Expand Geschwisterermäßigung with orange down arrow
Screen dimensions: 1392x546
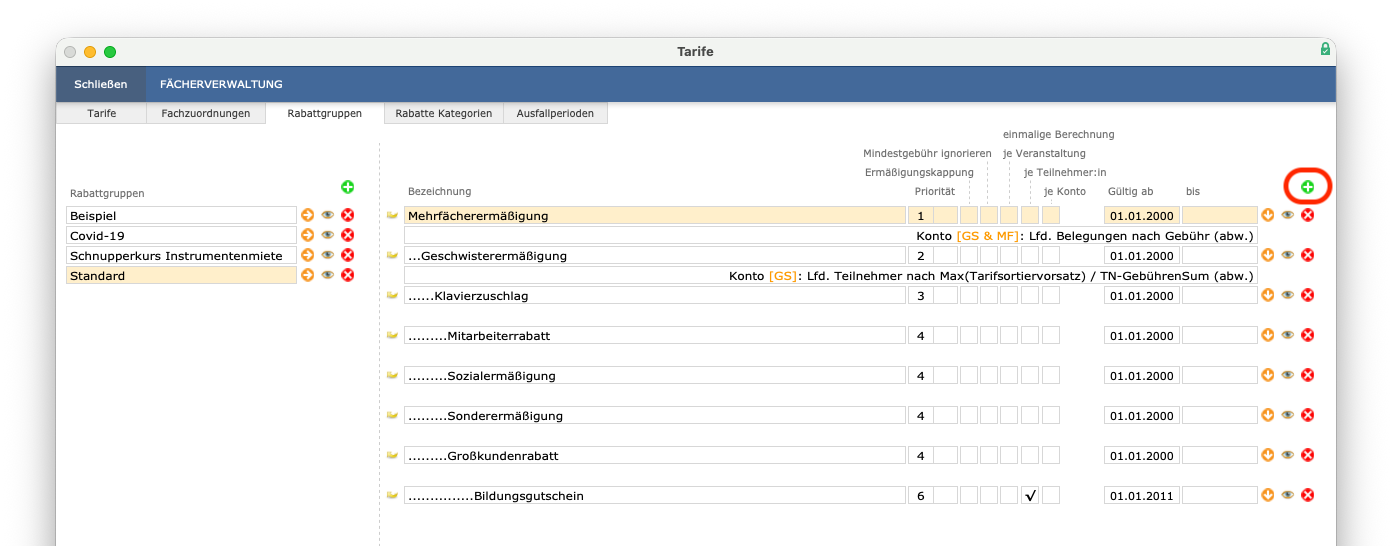[1268, 255]
